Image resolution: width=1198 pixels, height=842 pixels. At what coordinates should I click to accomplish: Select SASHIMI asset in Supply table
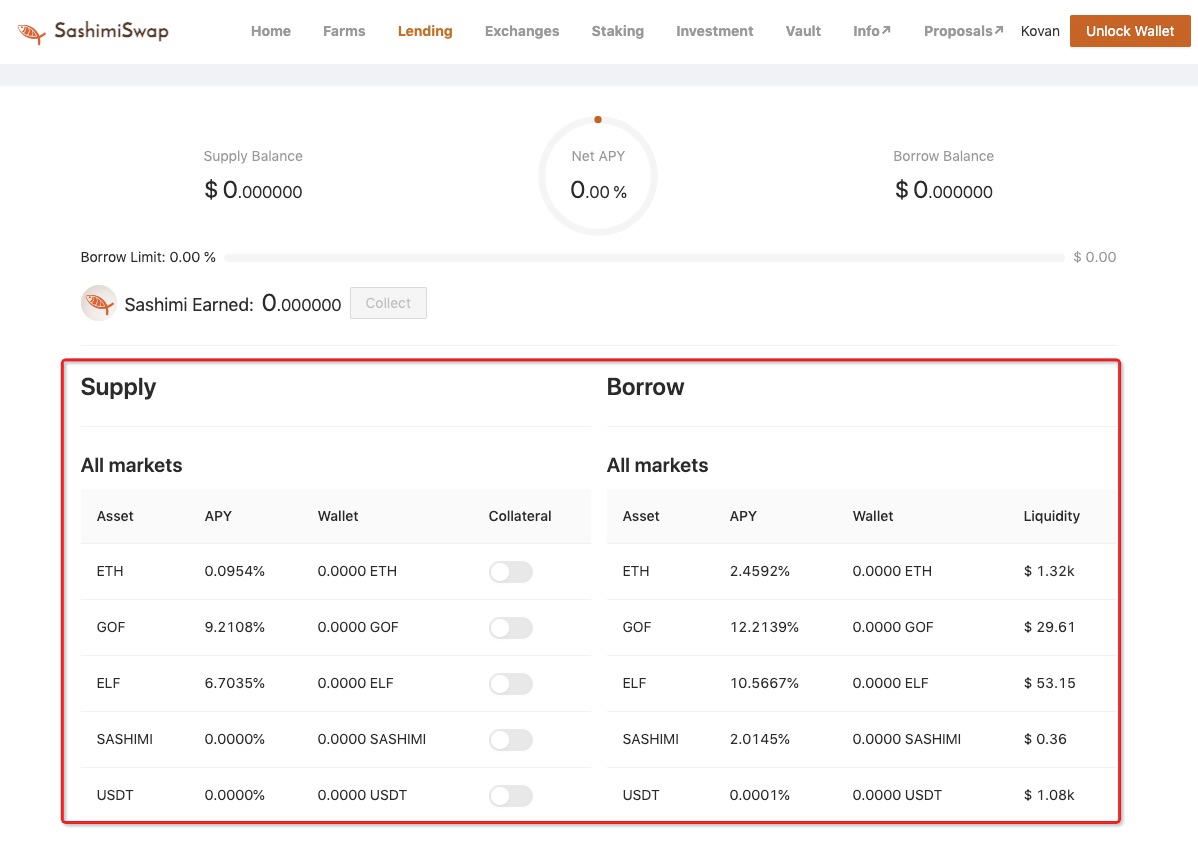point(125,739)
